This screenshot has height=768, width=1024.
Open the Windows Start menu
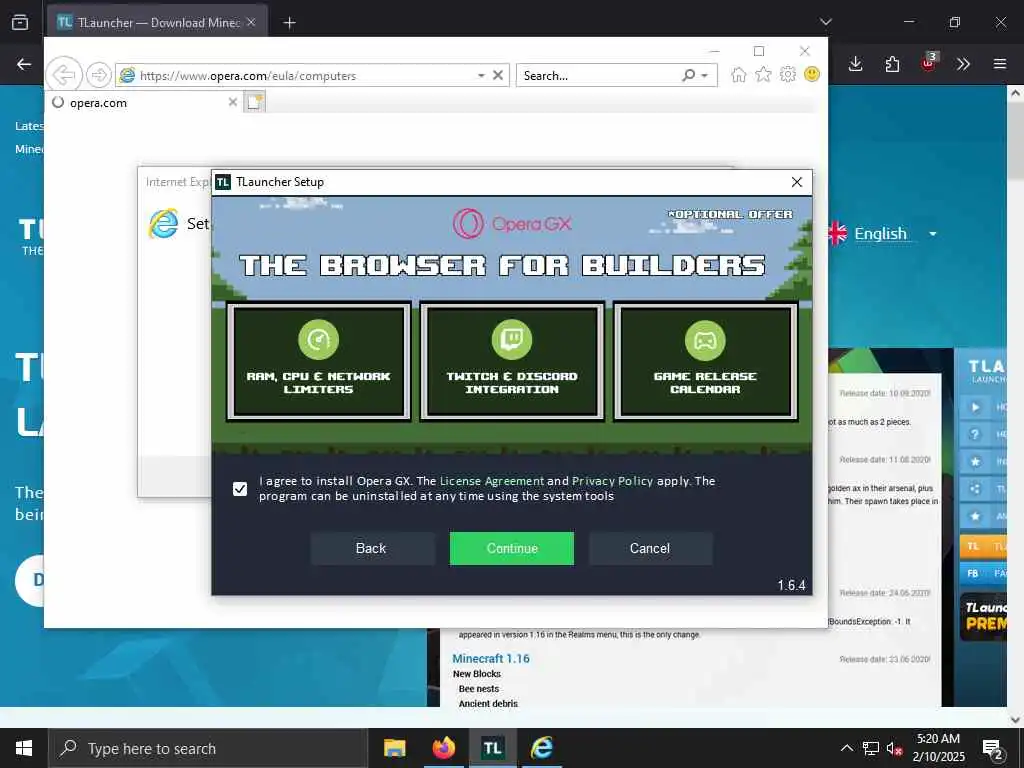24,748
